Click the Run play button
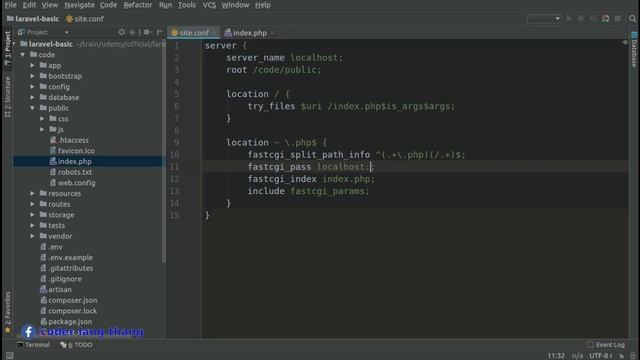 (x=569, y=19)
